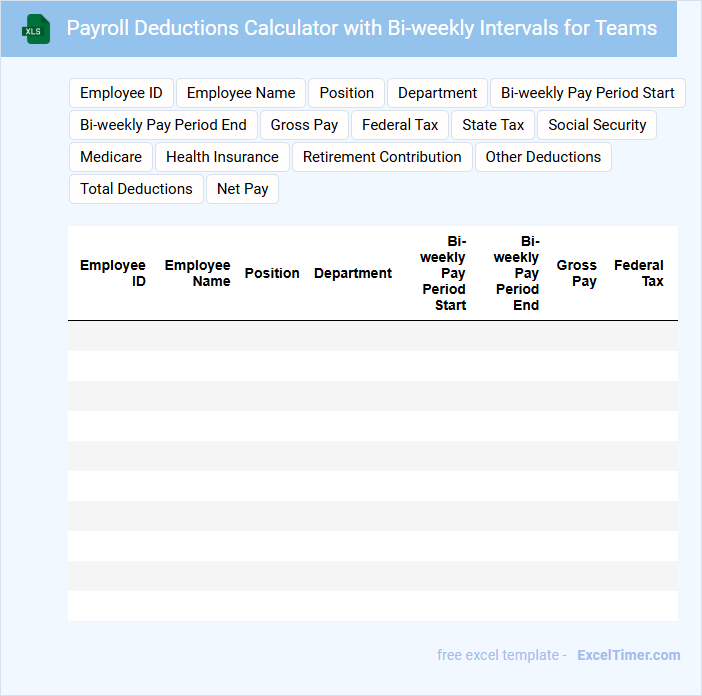Select the Total Deductions tag
The height and width of the screenshot is (696, 702).
(136, 189)
